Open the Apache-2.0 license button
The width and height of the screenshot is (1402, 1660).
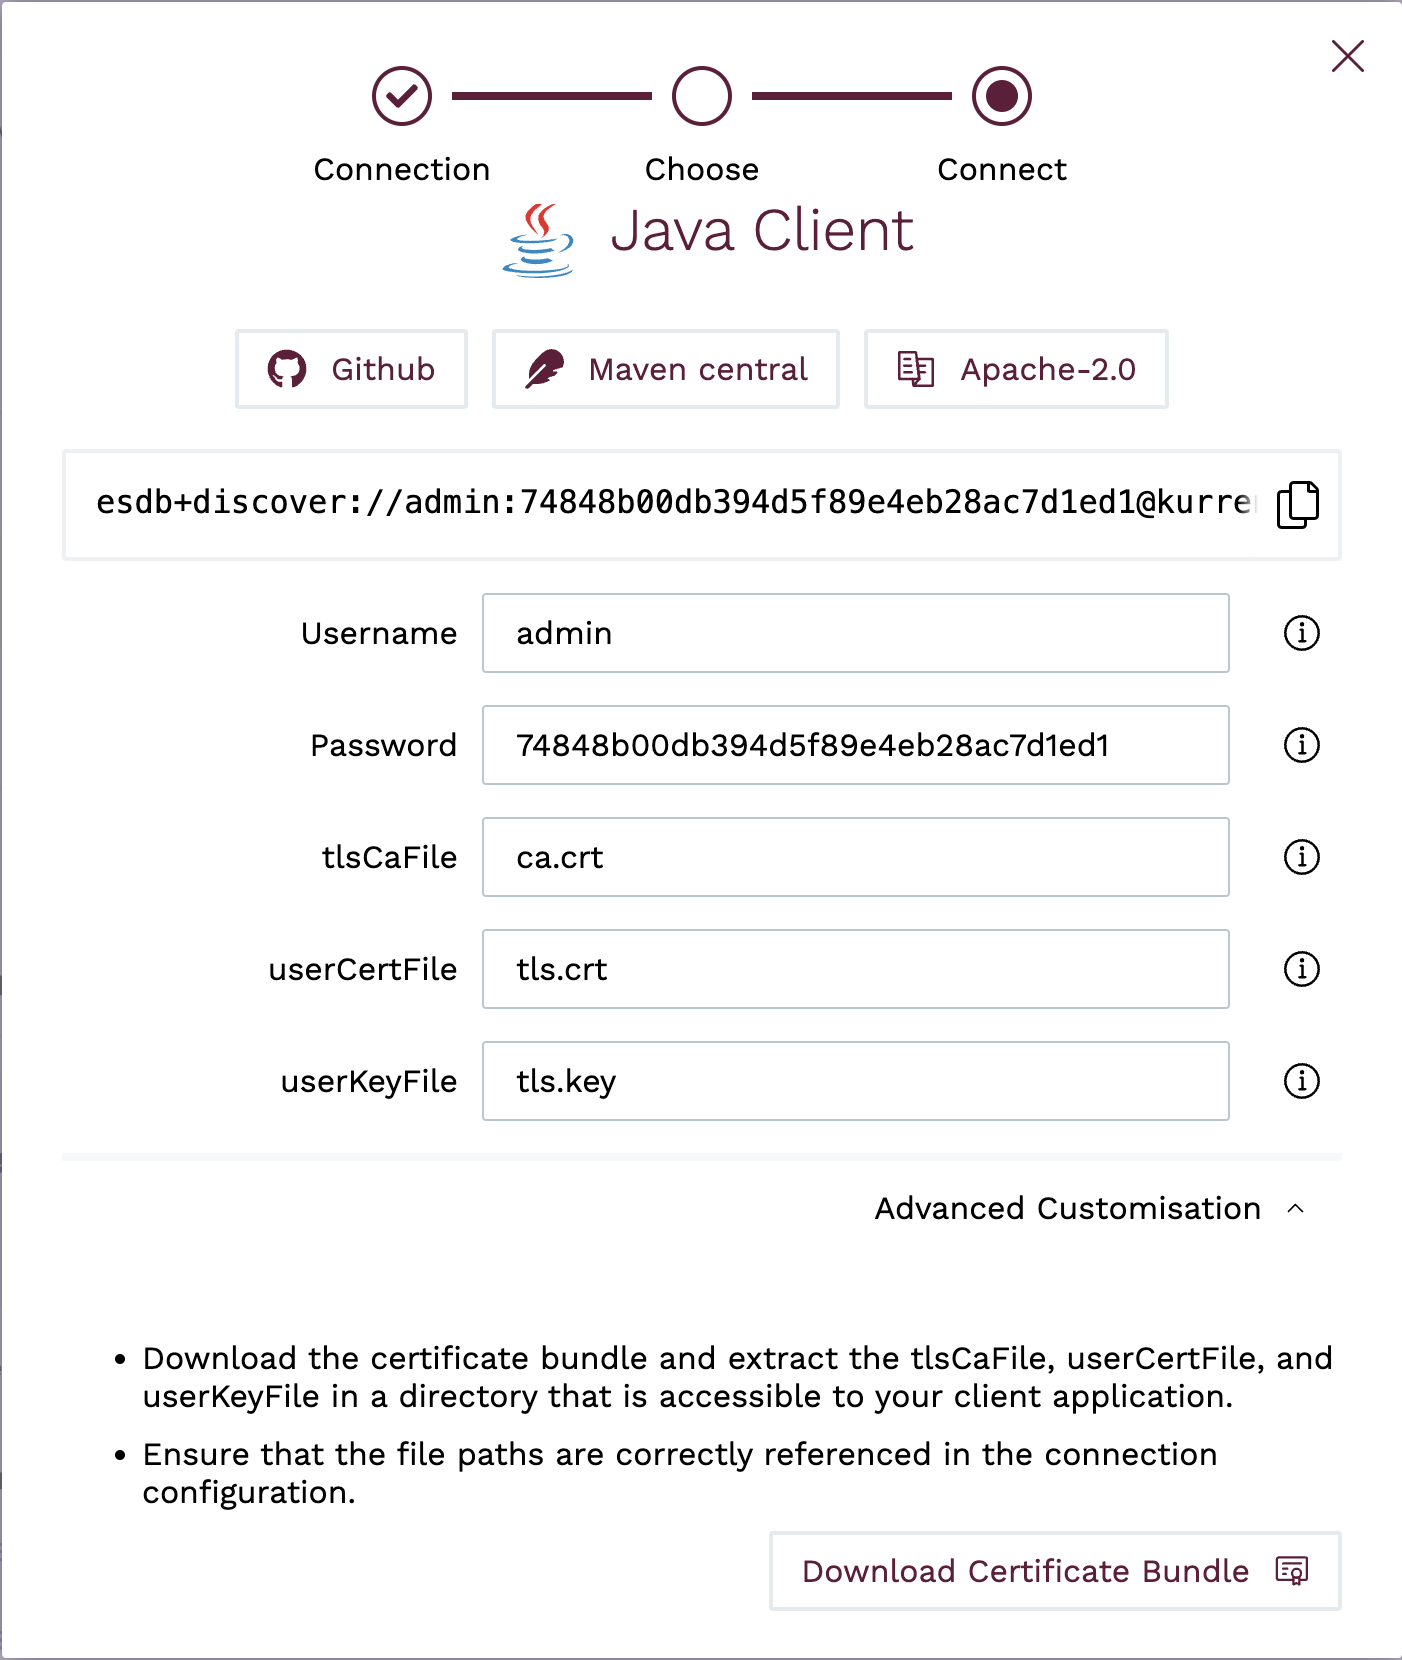(1014, 369)
